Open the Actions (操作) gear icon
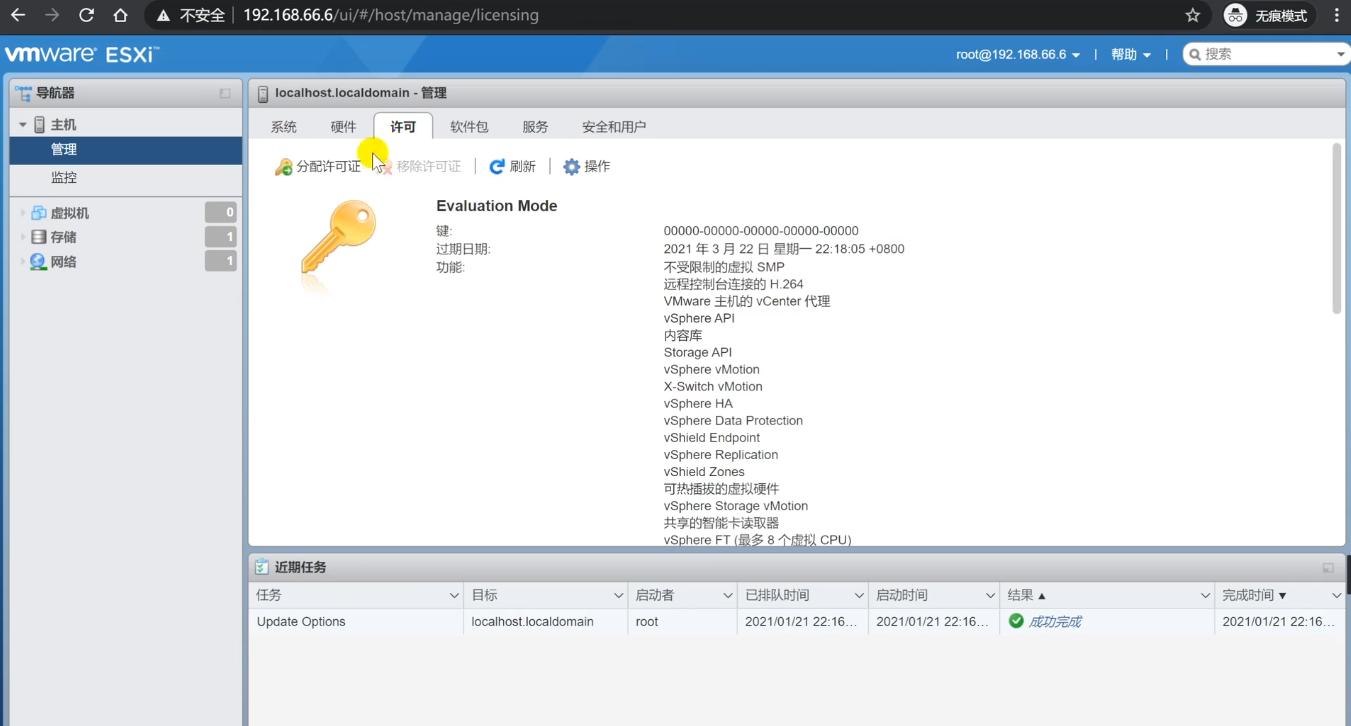 tap(571, 167)
